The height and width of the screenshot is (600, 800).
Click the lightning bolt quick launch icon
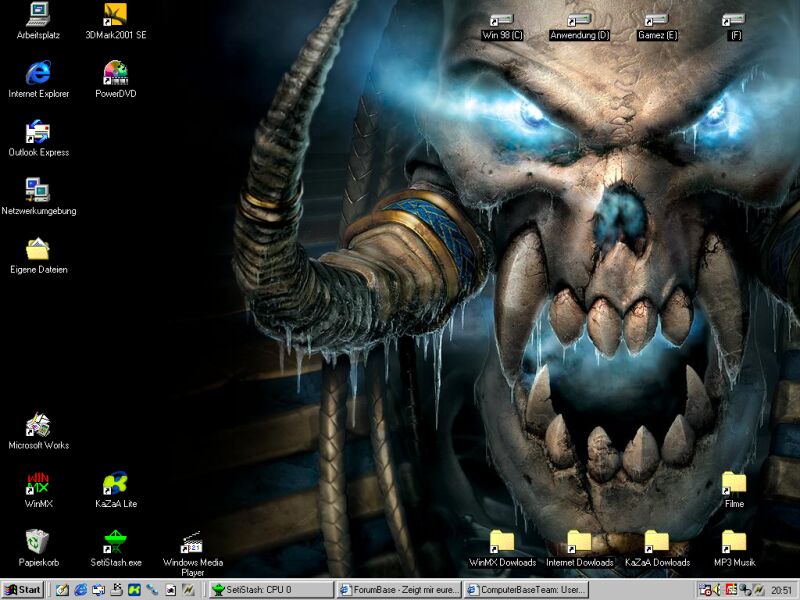[188, 590]
